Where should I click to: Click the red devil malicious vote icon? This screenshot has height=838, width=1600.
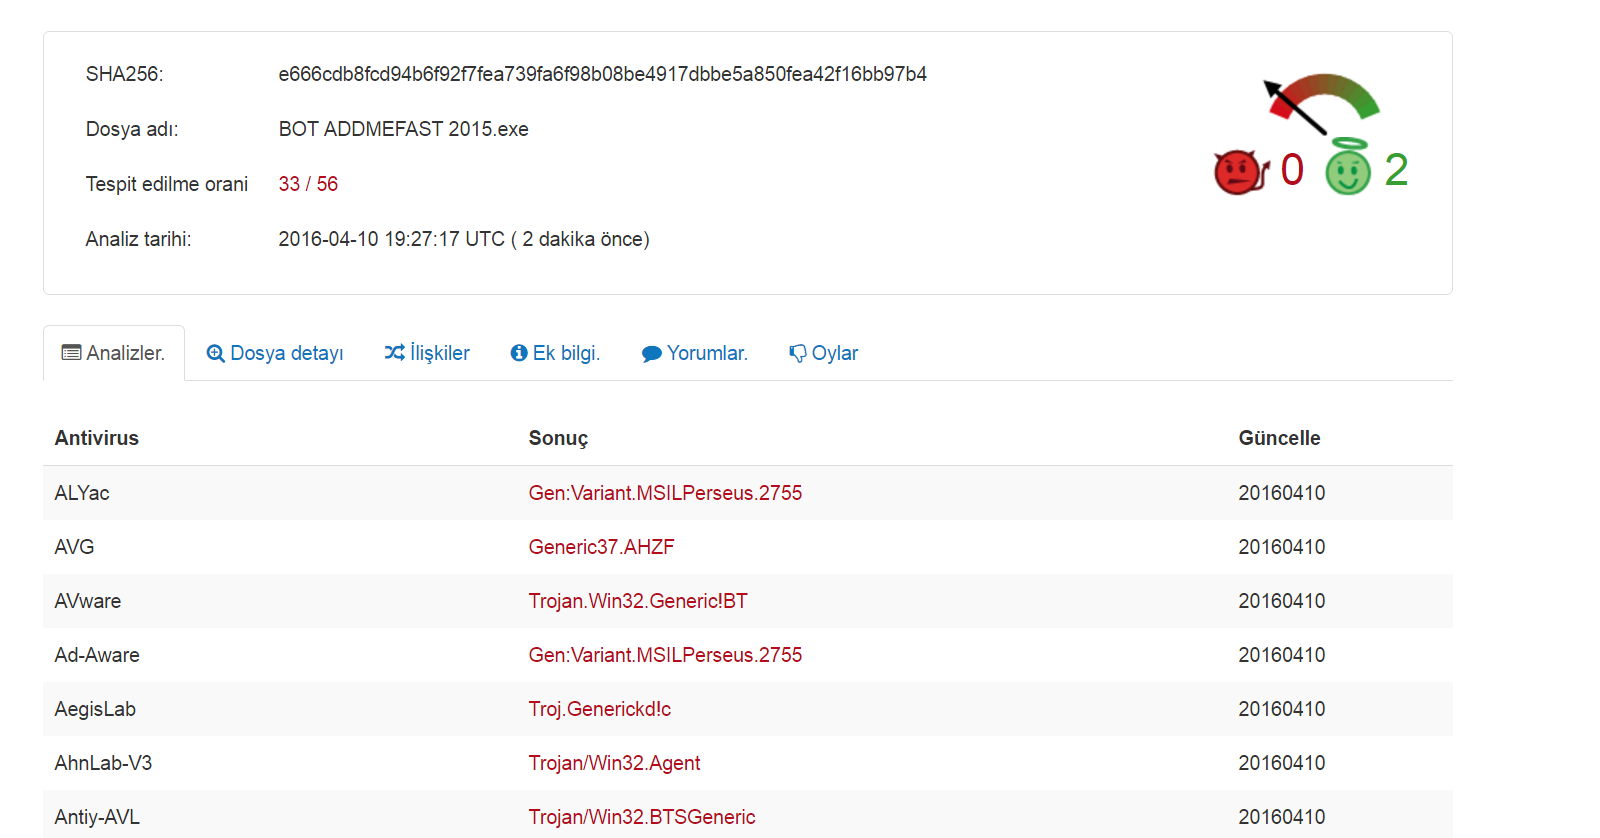1240,172
